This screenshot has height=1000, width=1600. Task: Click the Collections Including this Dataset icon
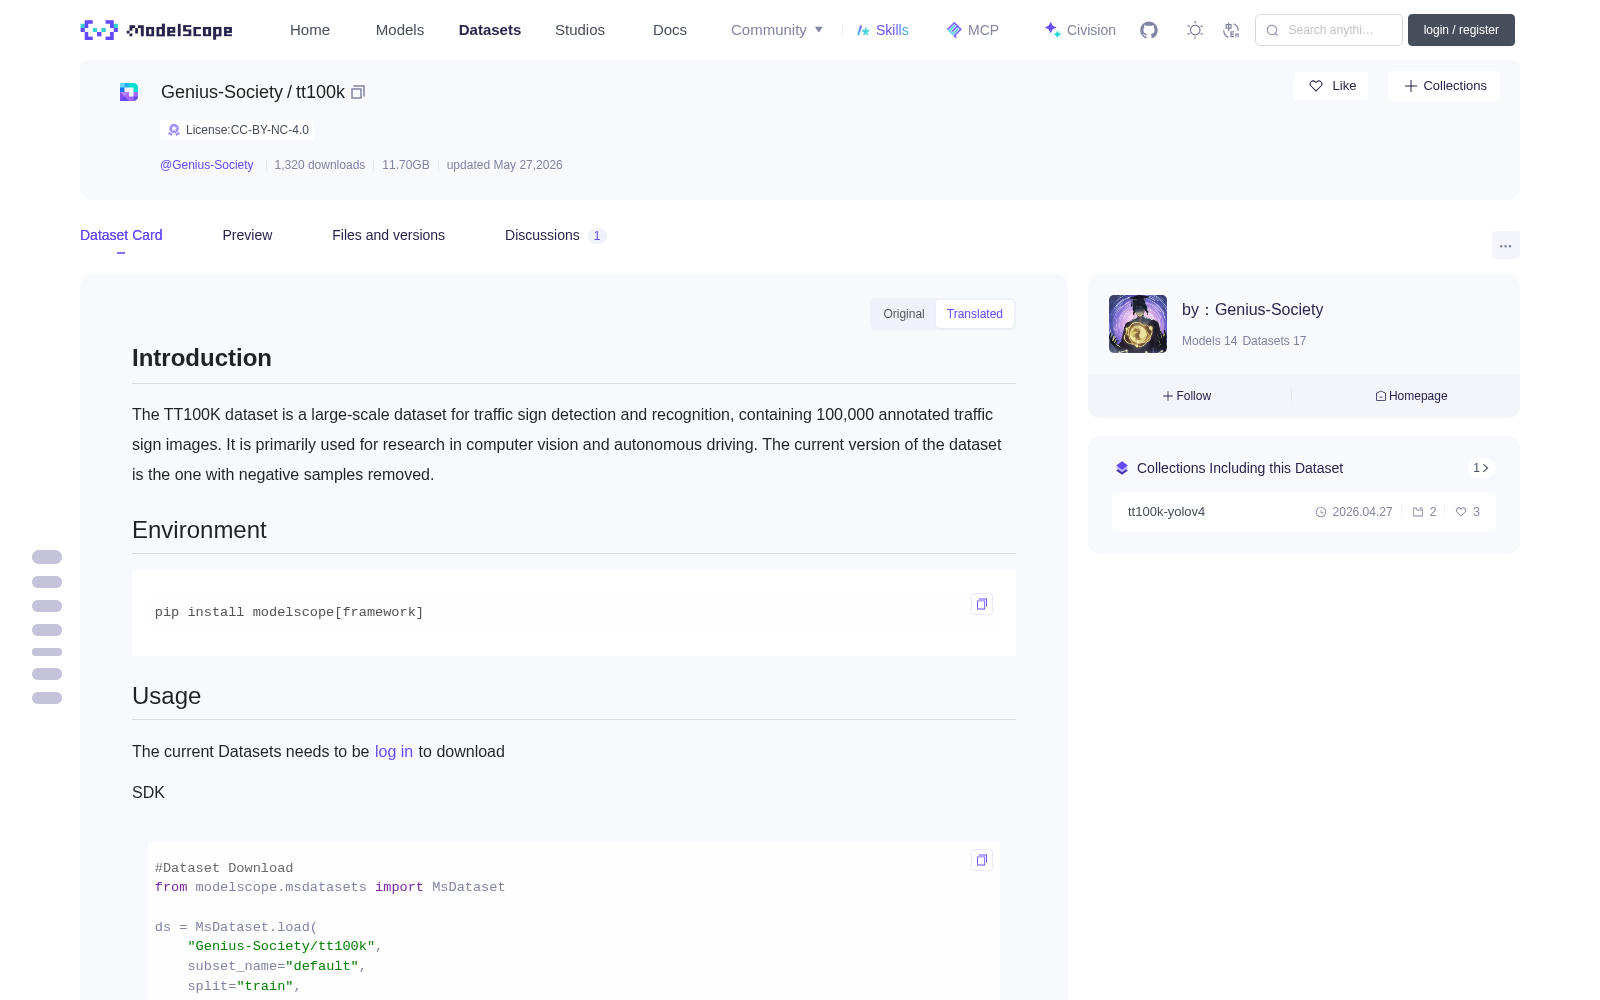point(1122,468)
